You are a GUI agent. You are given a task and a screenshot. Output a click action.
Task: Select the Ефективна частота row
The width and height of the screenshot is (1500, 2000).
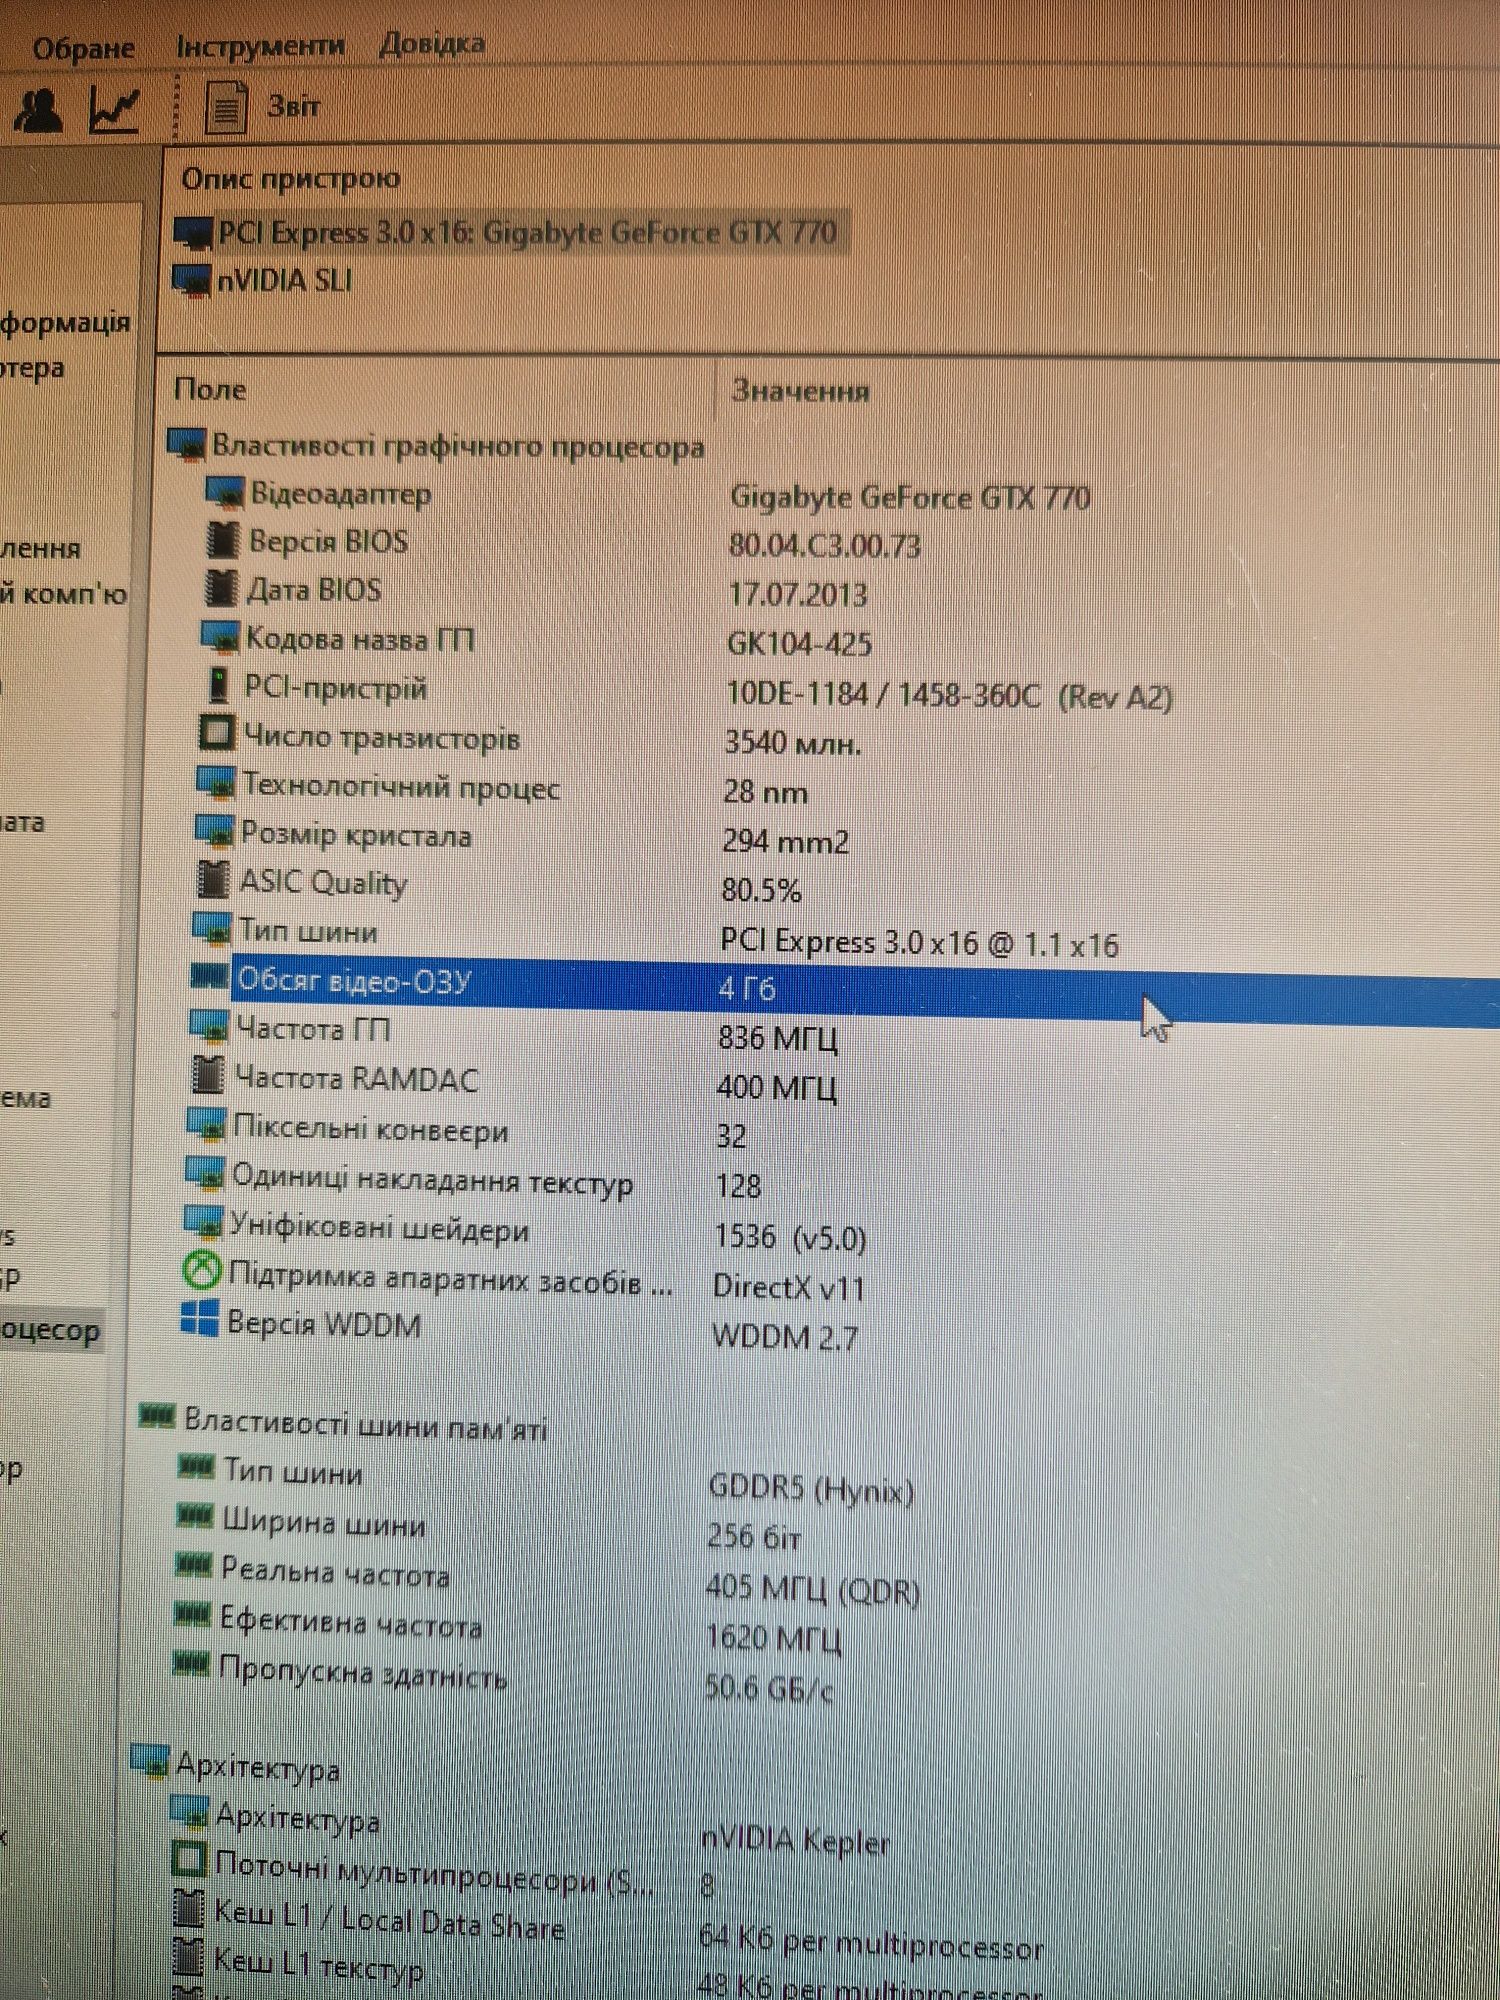click(505, 1630)
